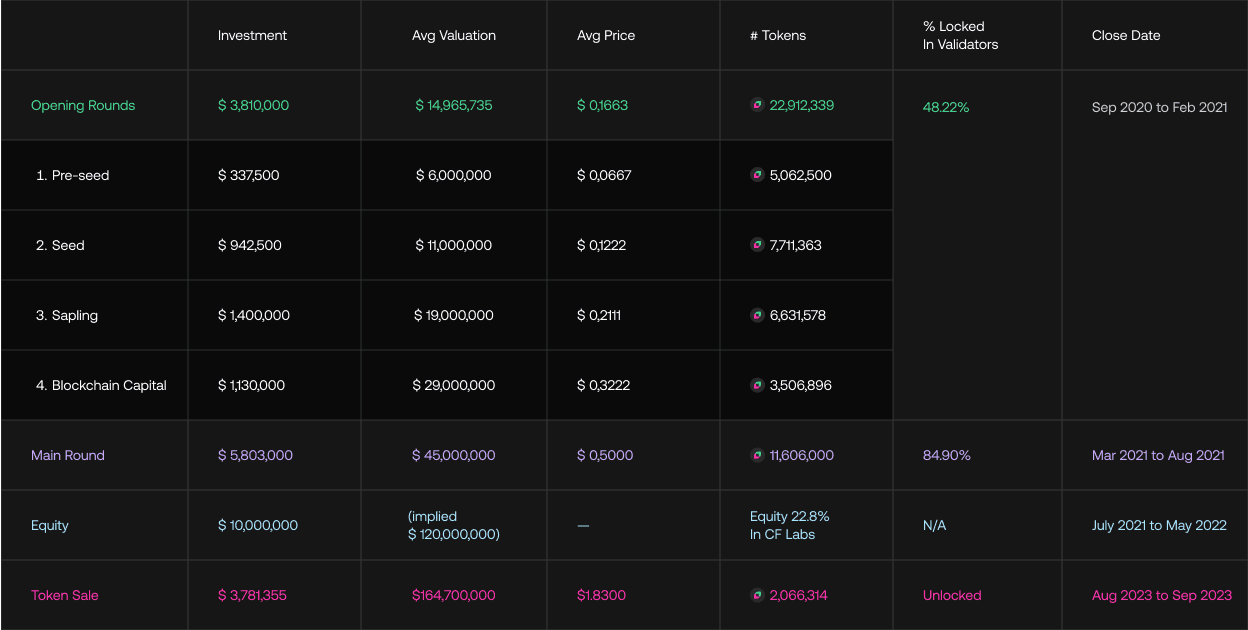Toggle the Unlocked status in Token Sale row
The width and height of the screenshot is (1248, 630).
[952, 595]
